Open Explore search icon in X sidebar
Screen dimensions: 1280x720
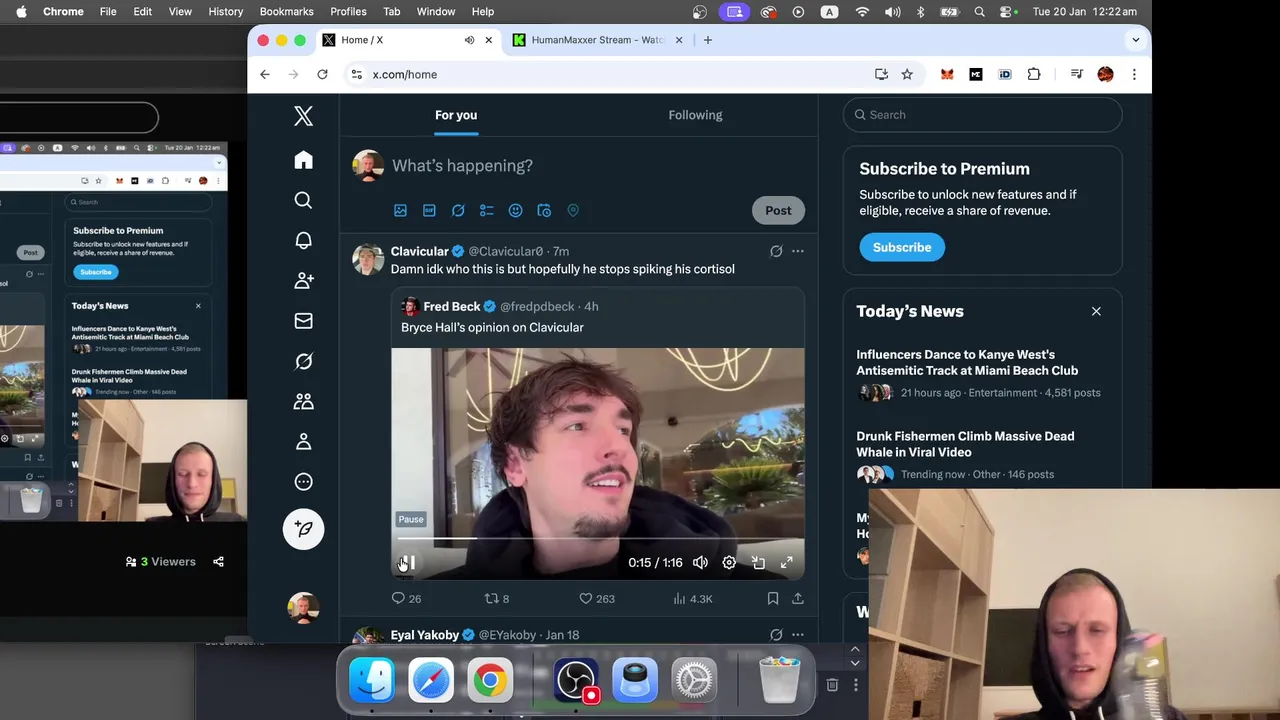(x=303, y=200)
